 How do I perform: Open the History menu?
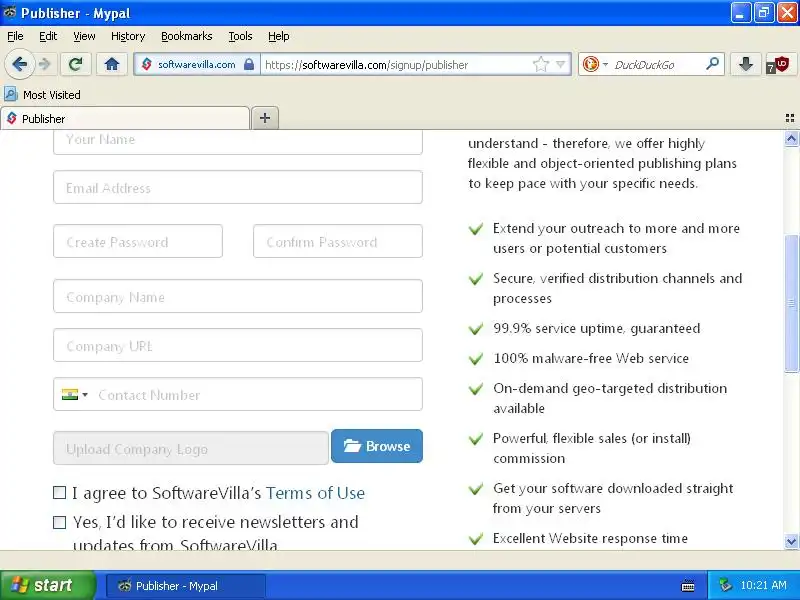[x=128, y=36]
